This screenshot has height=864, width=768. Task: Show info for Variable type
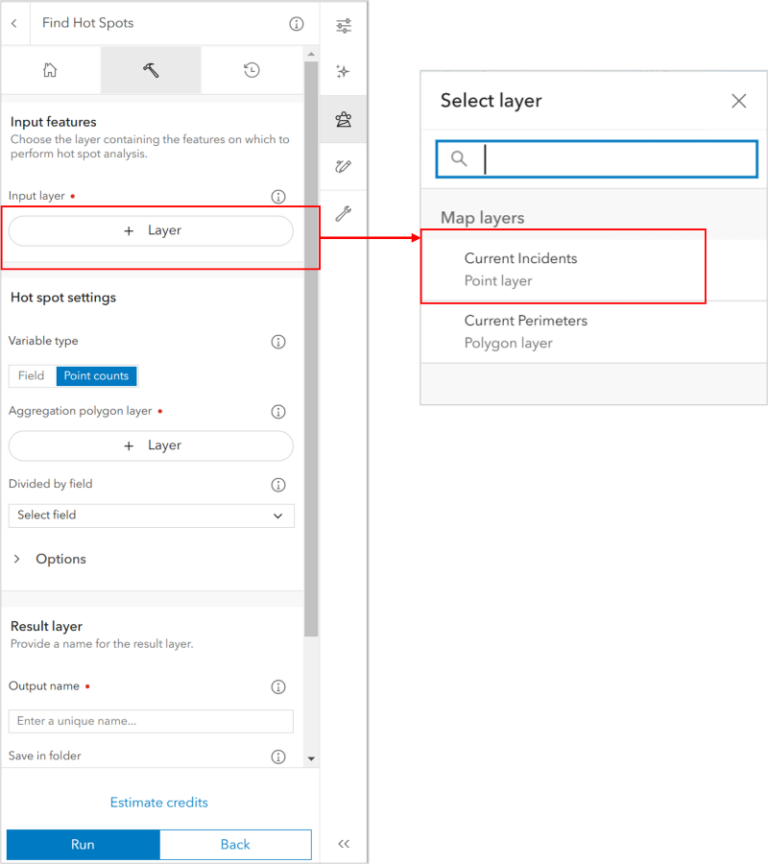278,342
